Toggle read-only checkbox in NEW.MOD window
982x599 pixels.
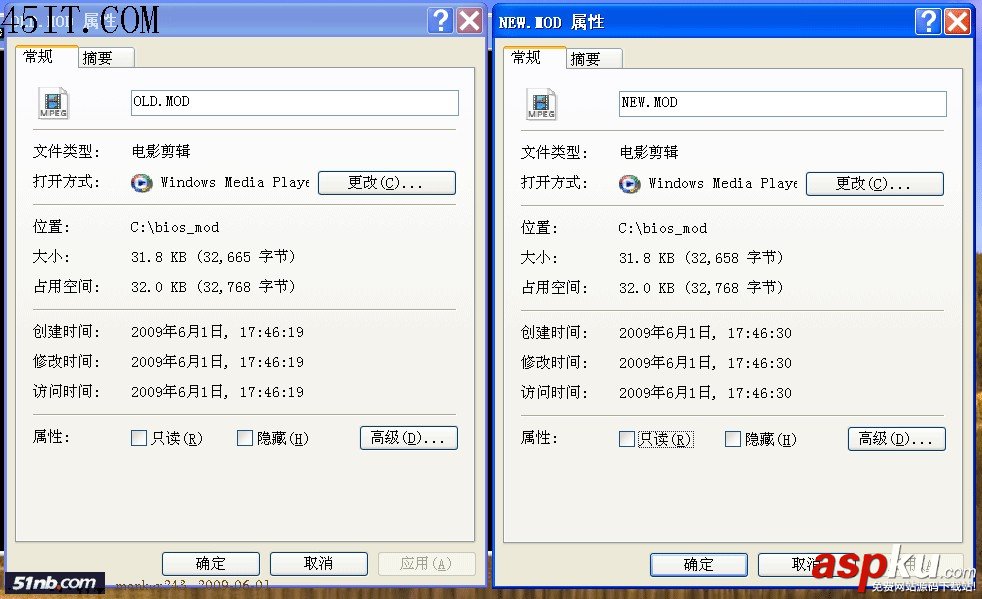click(x=626, y=439)
